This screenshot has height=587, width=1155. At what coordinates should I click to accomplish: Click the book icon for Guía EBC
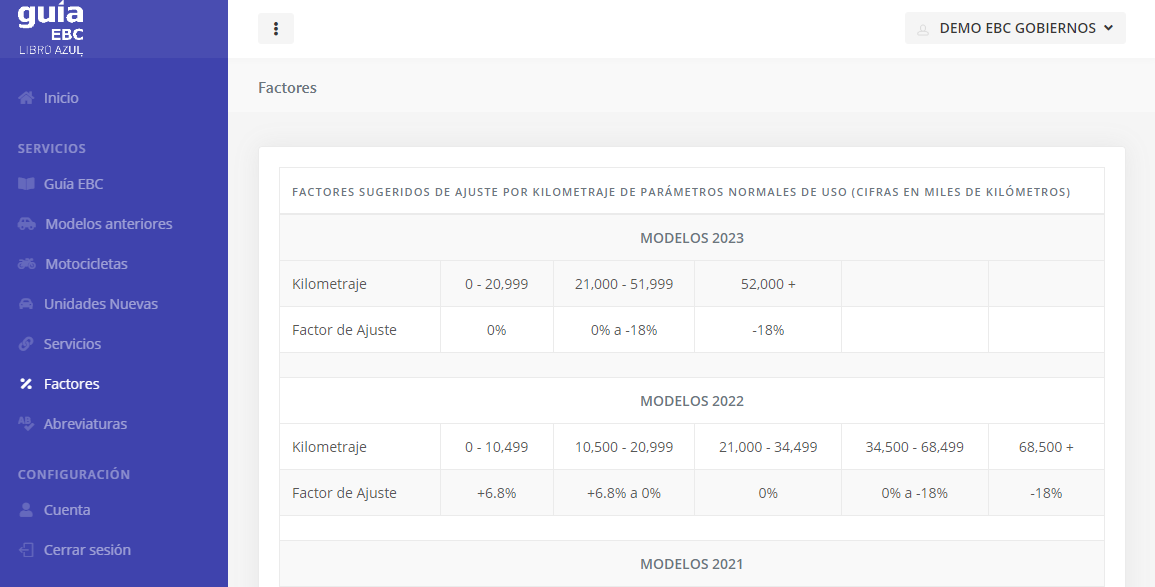[27, 184]
